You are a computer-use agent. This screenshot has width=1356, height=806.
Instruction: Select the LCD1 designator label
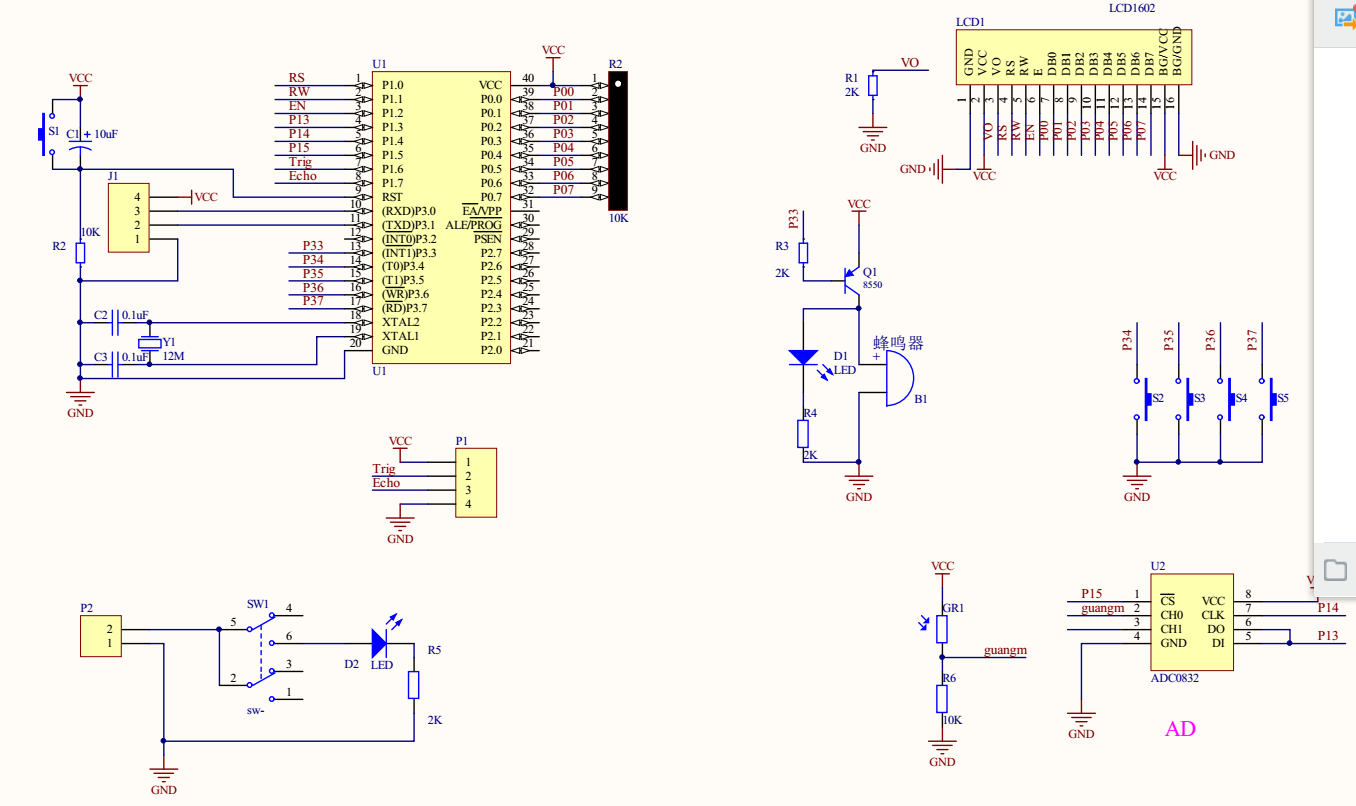970,21
